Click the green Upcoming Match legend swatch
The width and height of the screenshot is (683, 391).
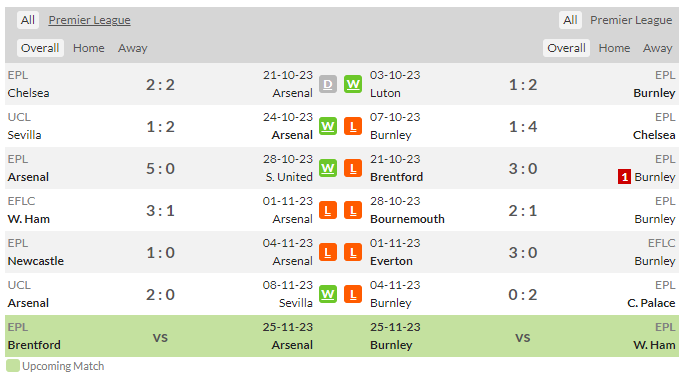click(x=13, y=366)
